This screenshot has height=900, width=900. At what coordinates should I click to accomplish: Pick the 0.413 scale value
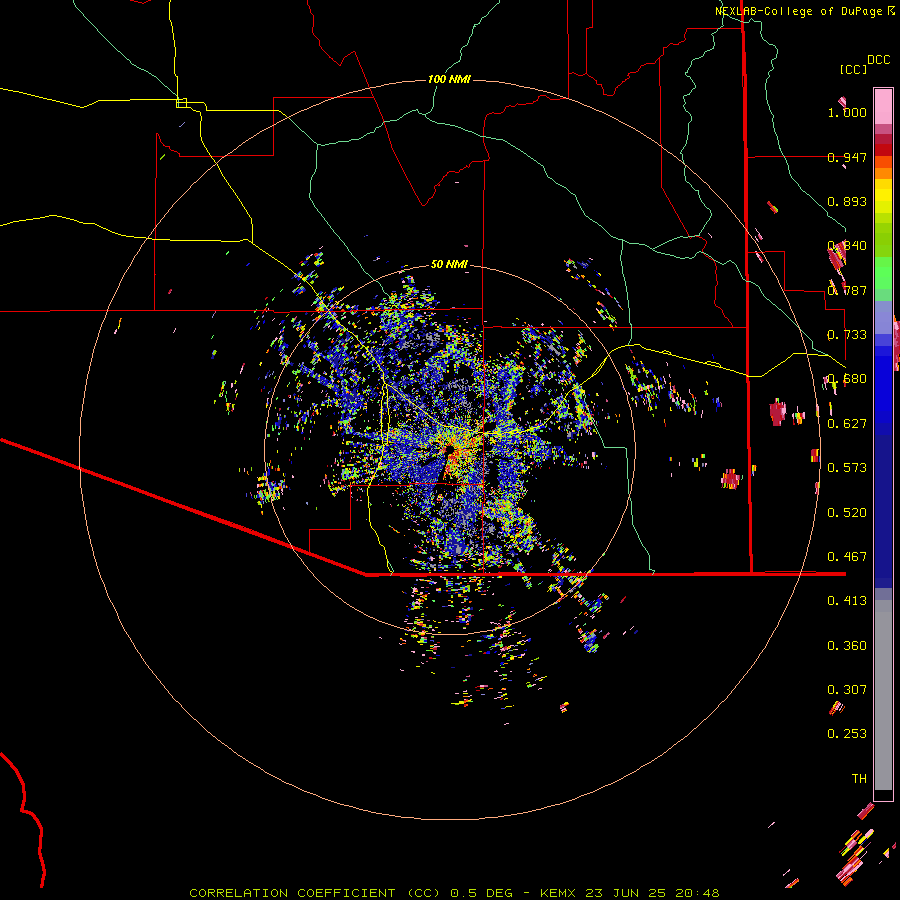click(x=847, y=601)
